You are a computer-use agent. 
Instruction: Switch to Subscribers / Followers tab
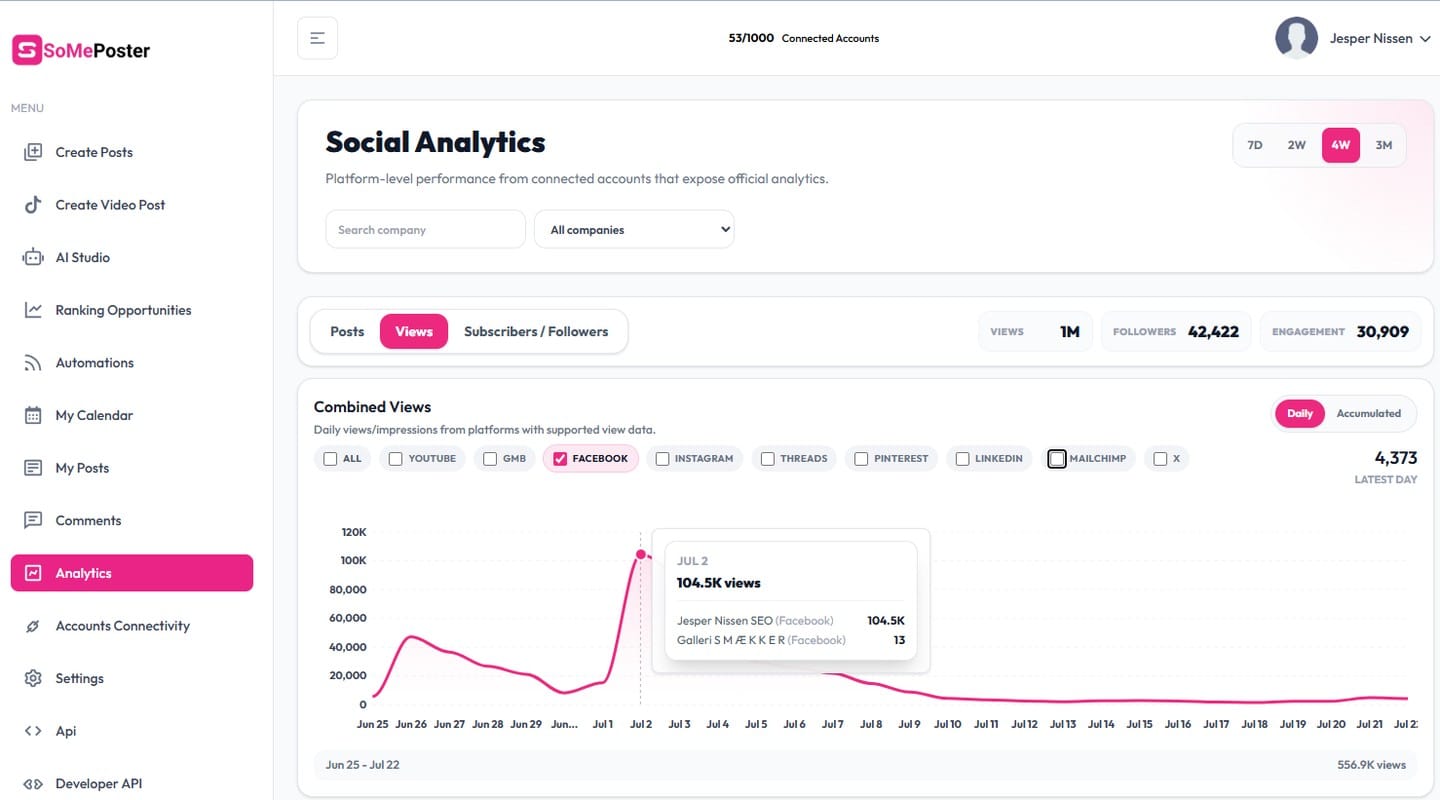click(536, 331)
